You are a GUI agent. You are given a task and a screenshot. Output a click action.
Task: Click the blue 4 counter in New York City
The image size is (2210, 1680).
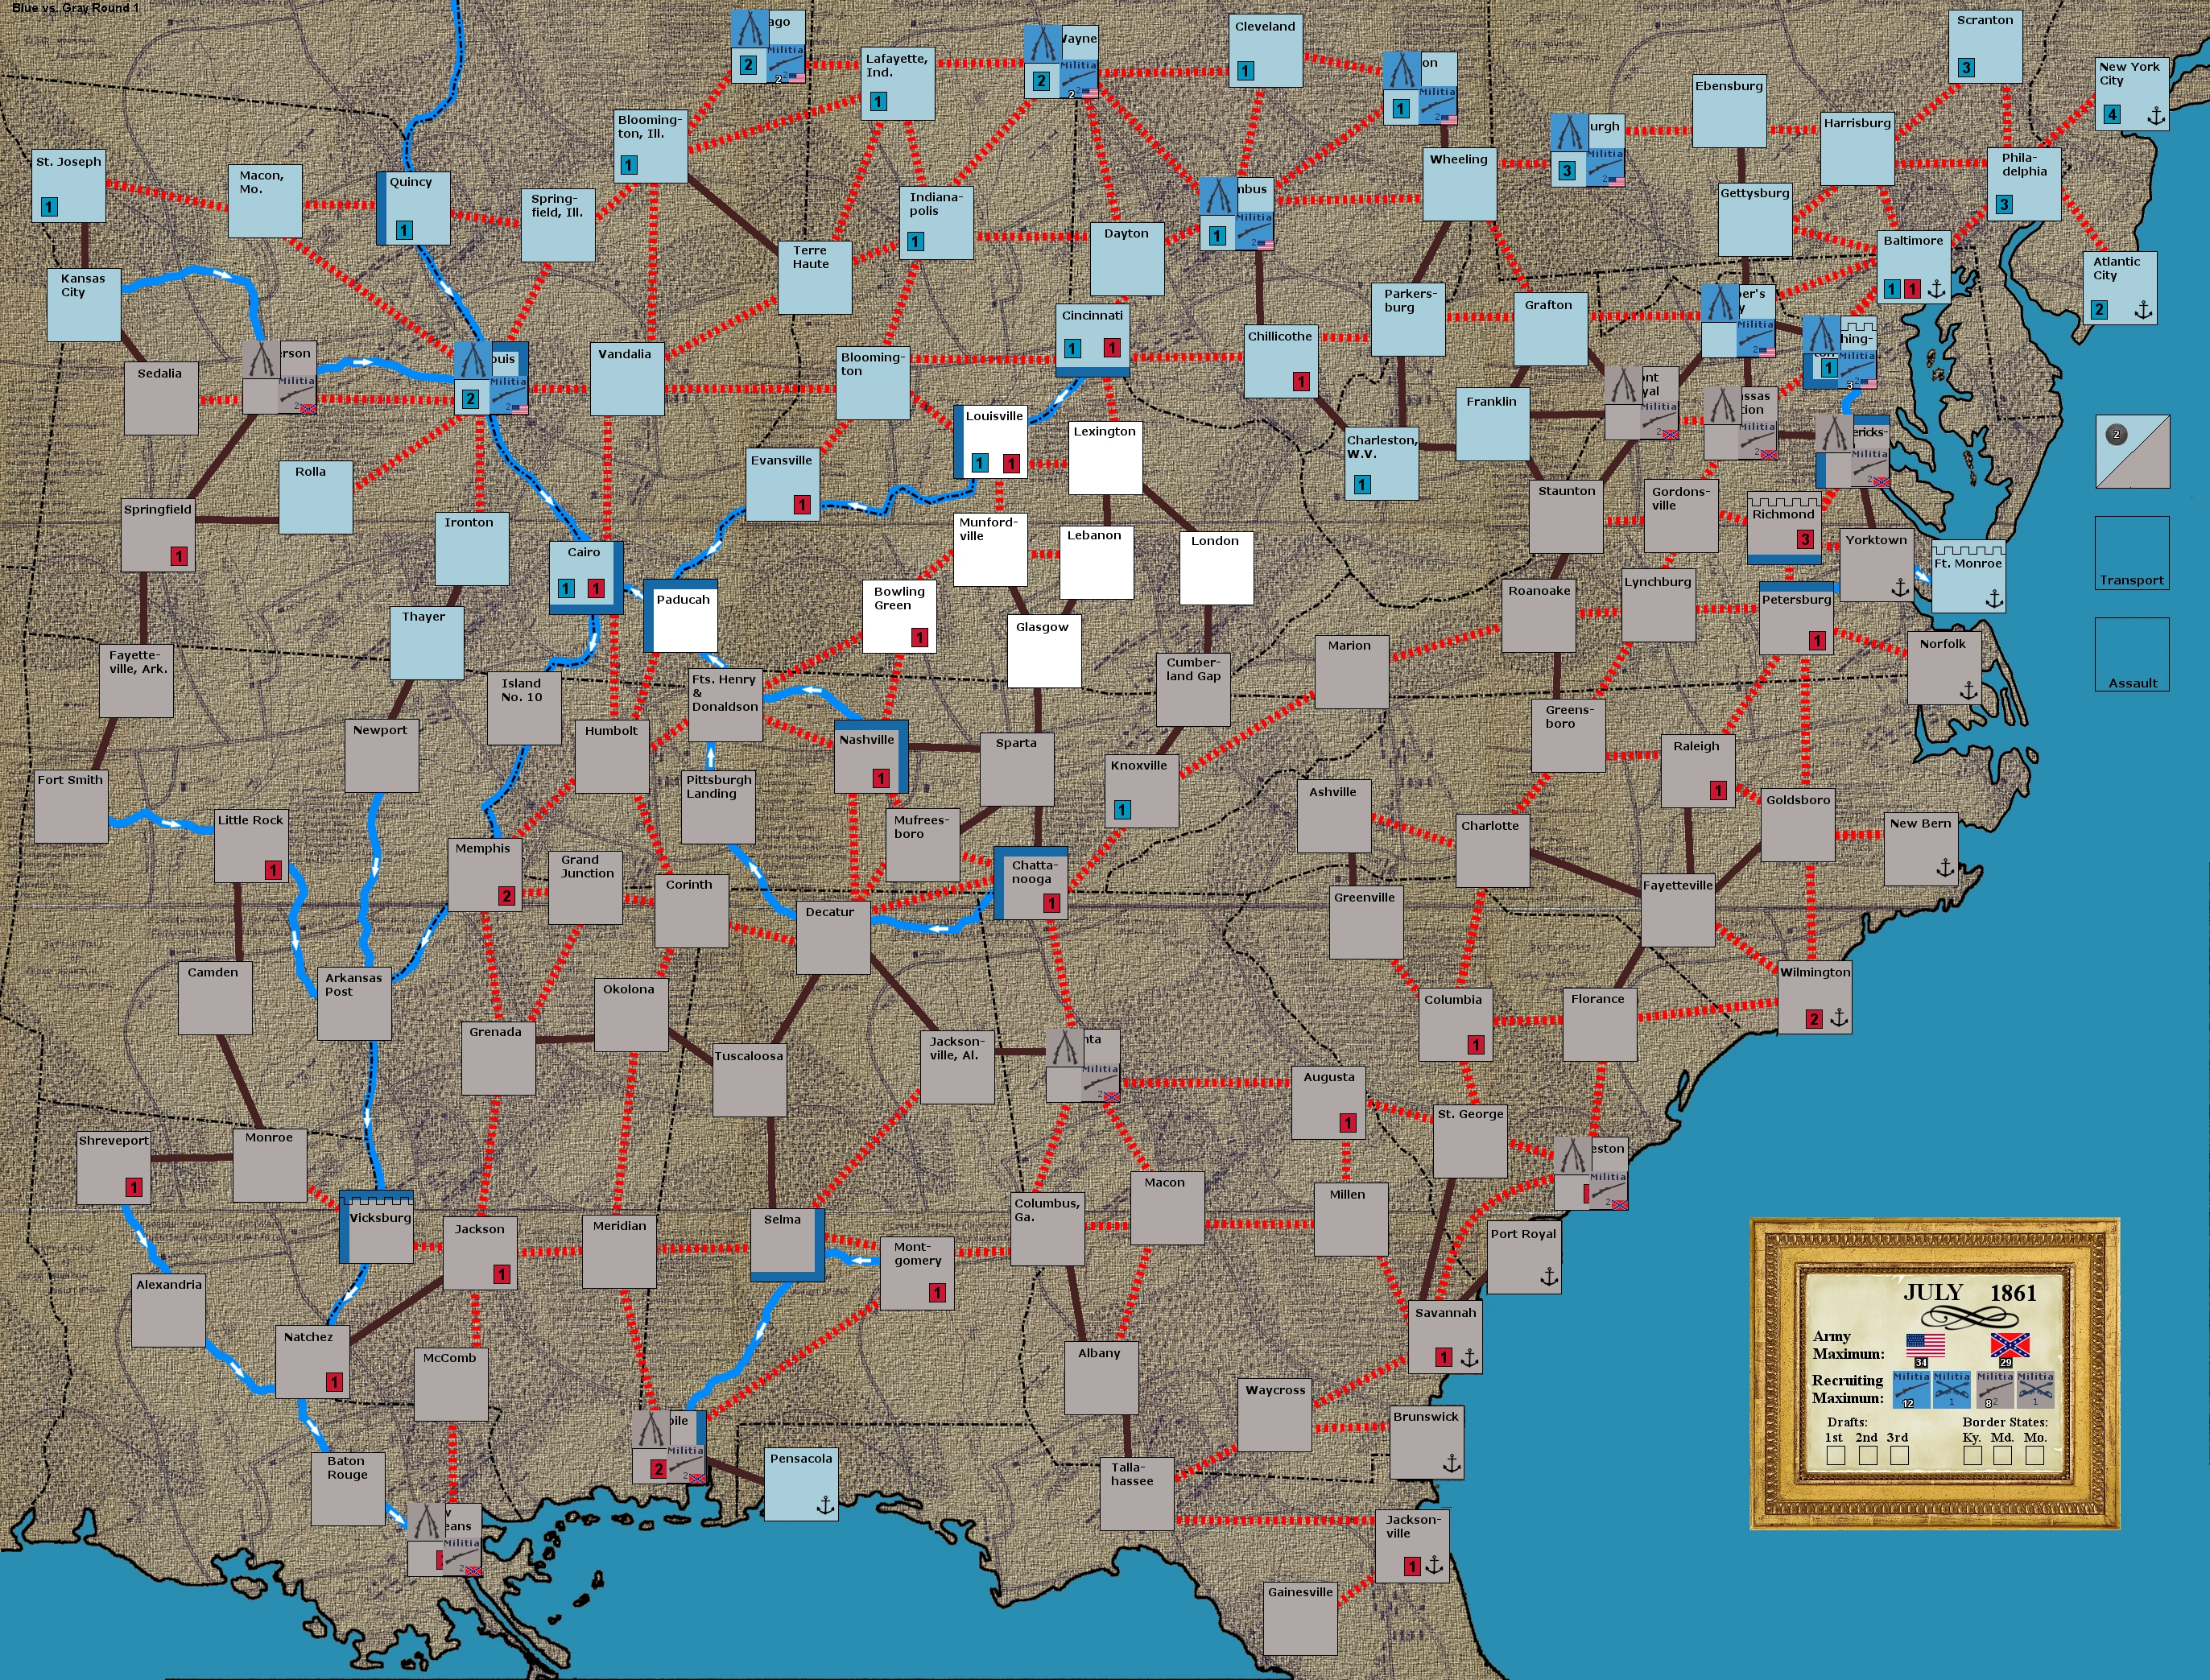tap(2112, 114)
